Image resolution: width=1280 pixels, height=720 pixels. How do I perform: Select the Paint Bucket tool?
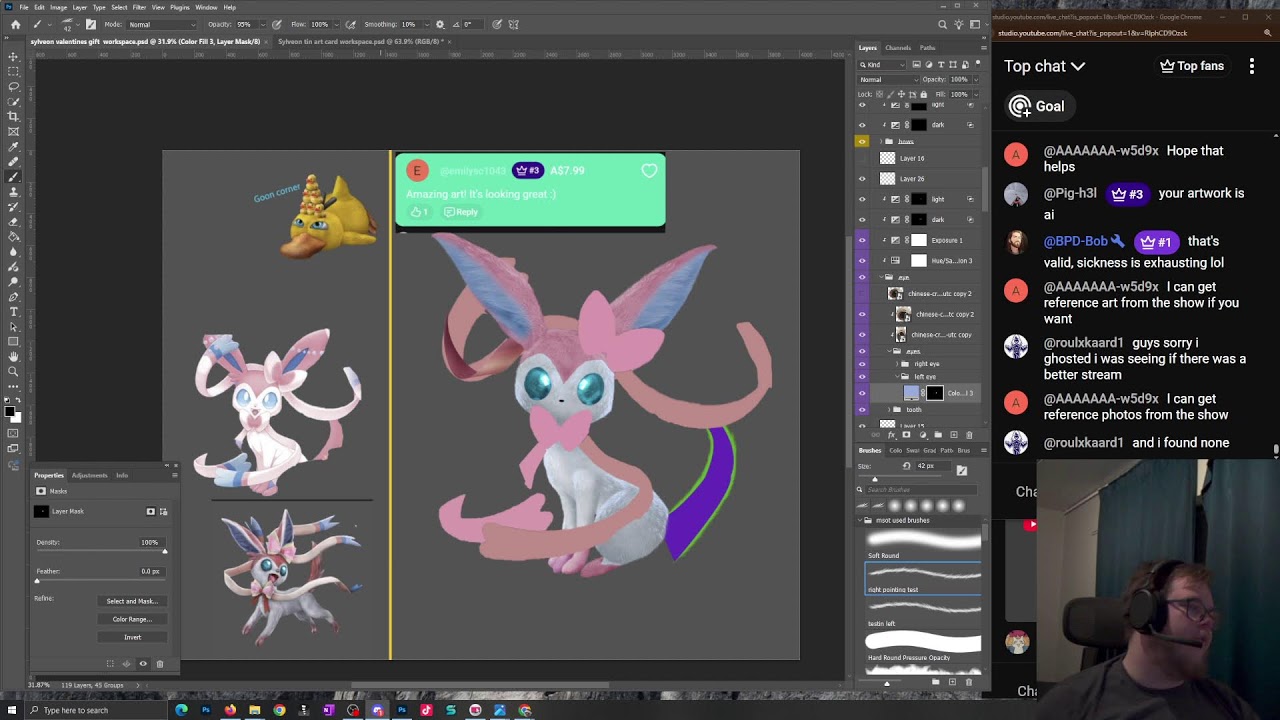pos(14,236)
